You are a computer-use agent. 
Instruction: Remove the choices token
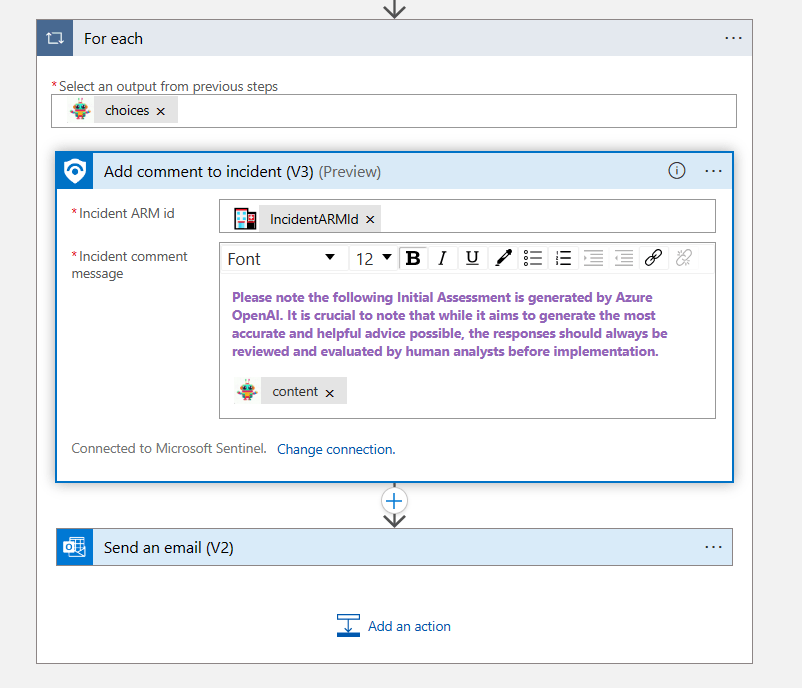coord(161,111)
